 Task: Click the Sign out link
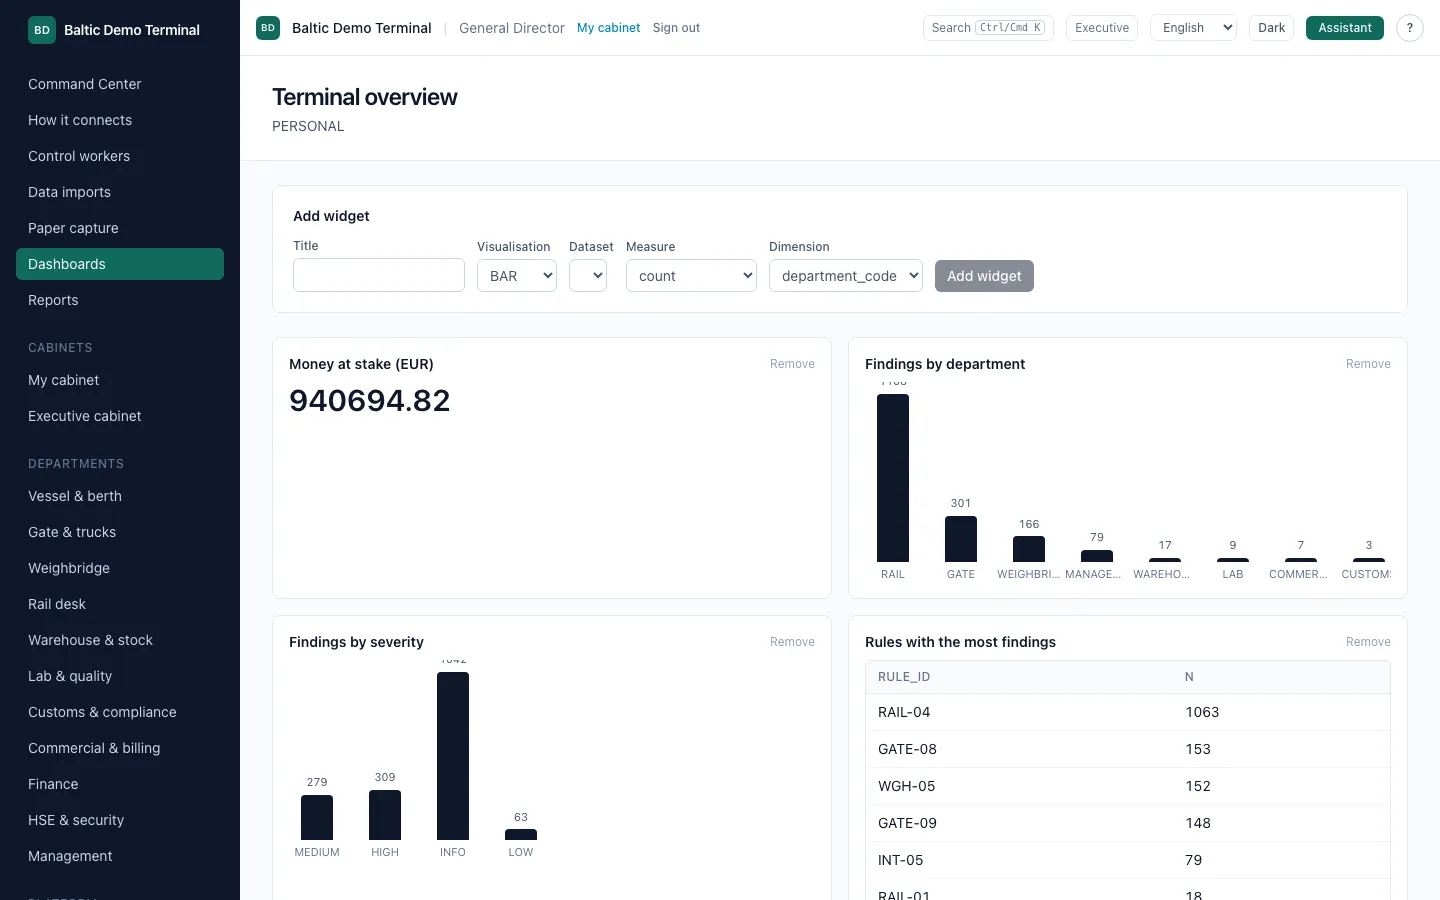pos(676,28)
